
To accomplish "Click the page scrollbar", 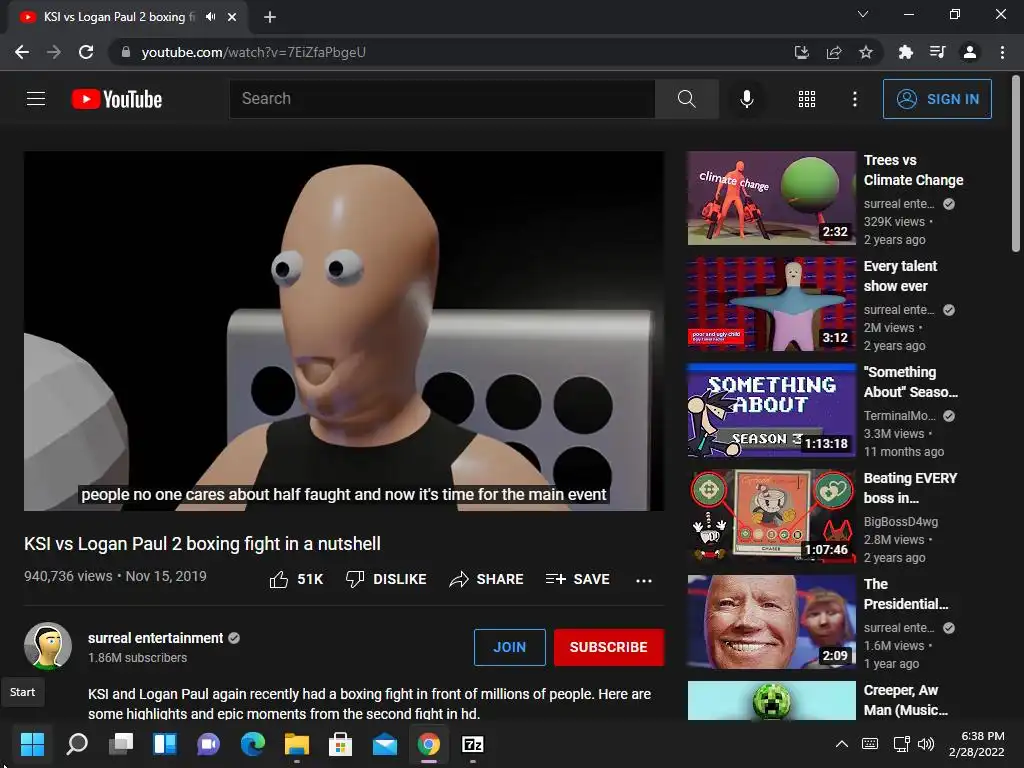I will (1016, 165).
